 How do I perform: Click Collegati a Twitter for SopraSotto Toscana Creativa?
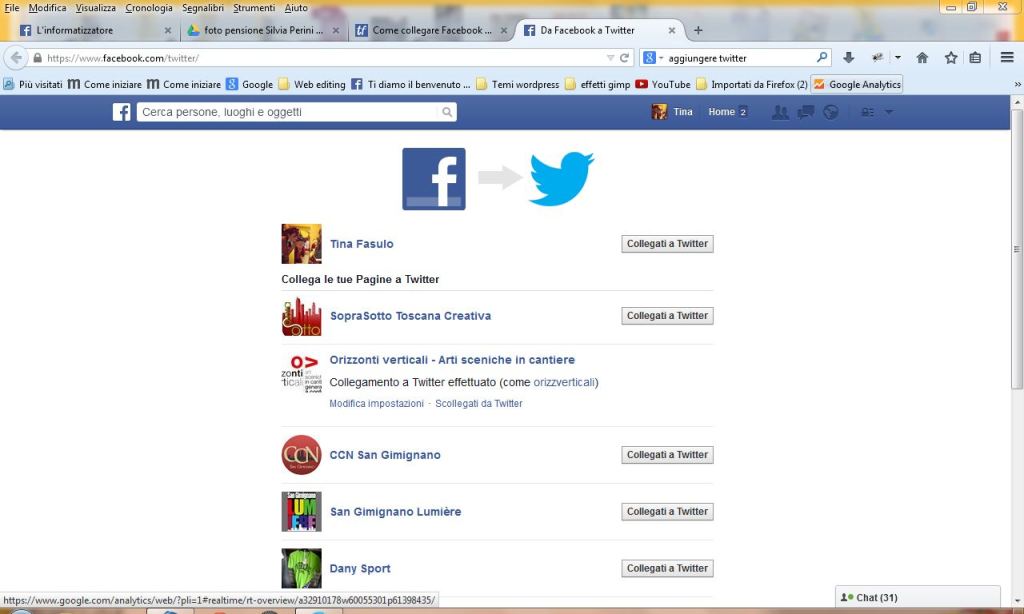[667, 315]
